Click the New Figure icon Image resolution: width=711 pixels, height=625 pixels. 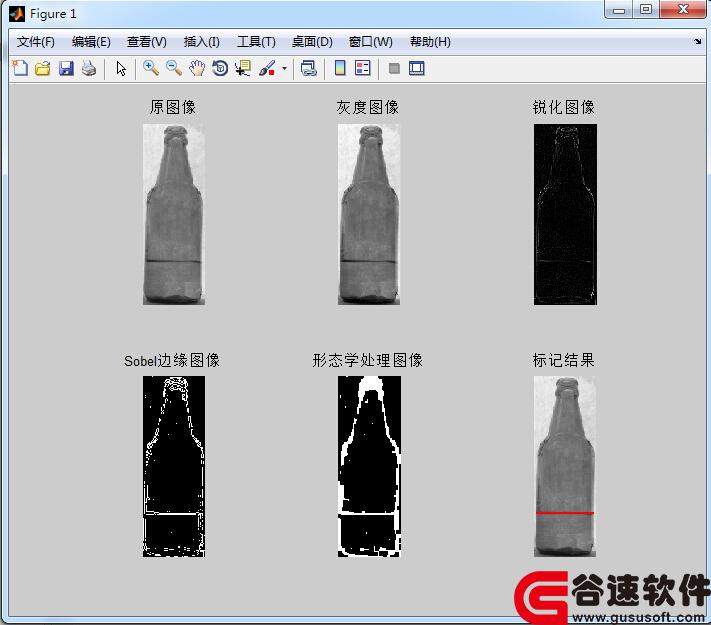(x=20, y=68)
